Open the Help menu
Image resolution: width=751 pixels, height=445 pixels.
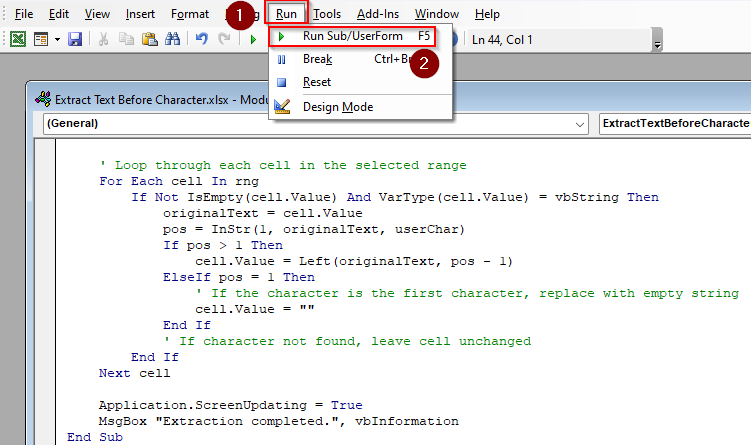point(487,14)
